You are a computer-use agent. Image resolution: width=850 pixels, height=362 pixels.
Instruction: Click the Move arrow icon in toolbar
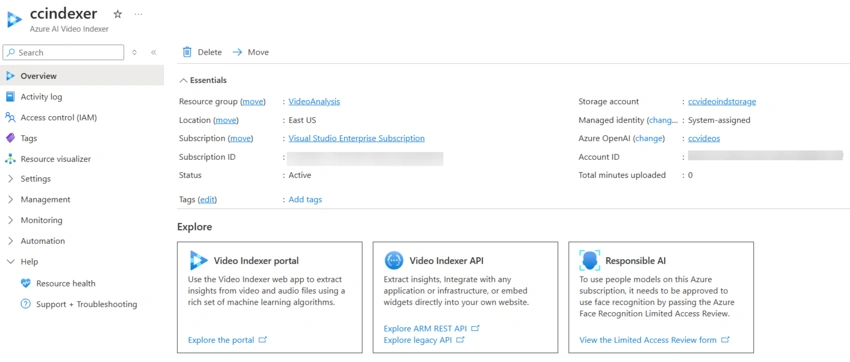point(237,52)
